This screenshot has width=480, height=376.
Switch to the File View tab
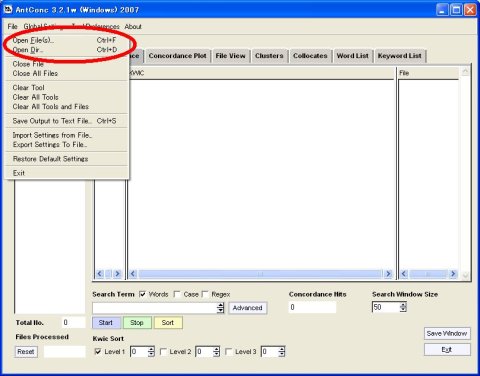tap(230, 56)
